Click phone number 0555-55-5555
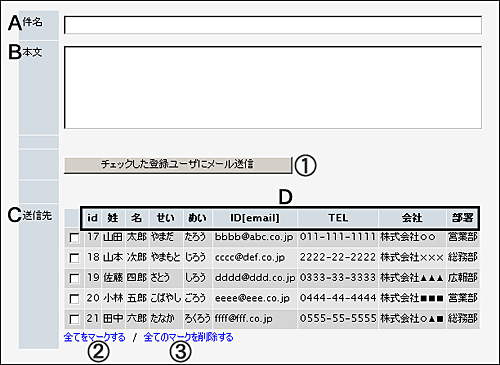This screenshot has height=365, width=500. click(x=338, y=318)
